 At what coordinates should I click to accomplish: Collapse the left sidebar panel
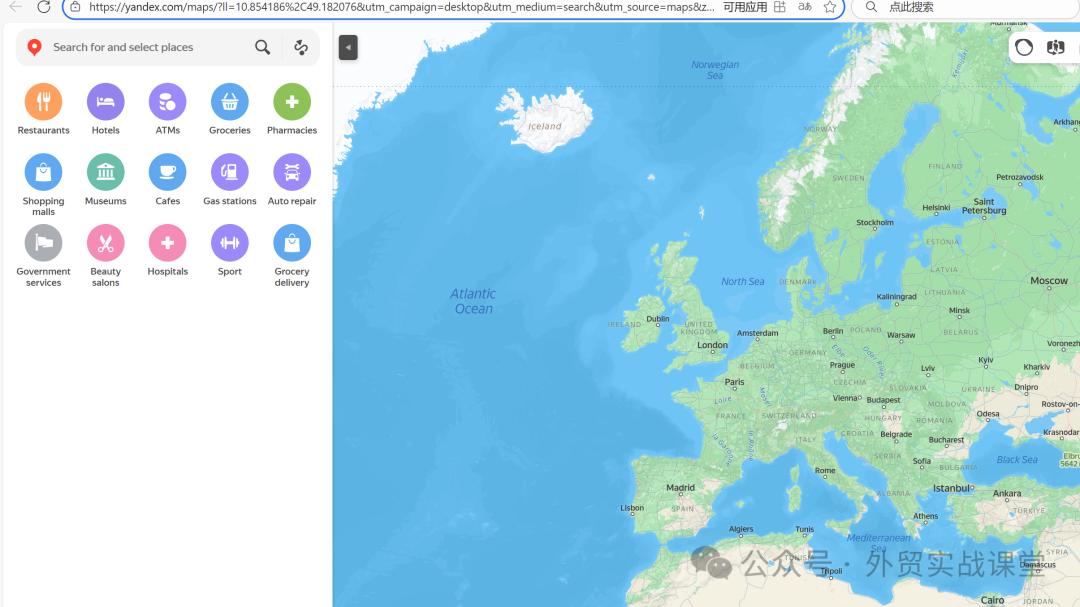tap(348, 47)
